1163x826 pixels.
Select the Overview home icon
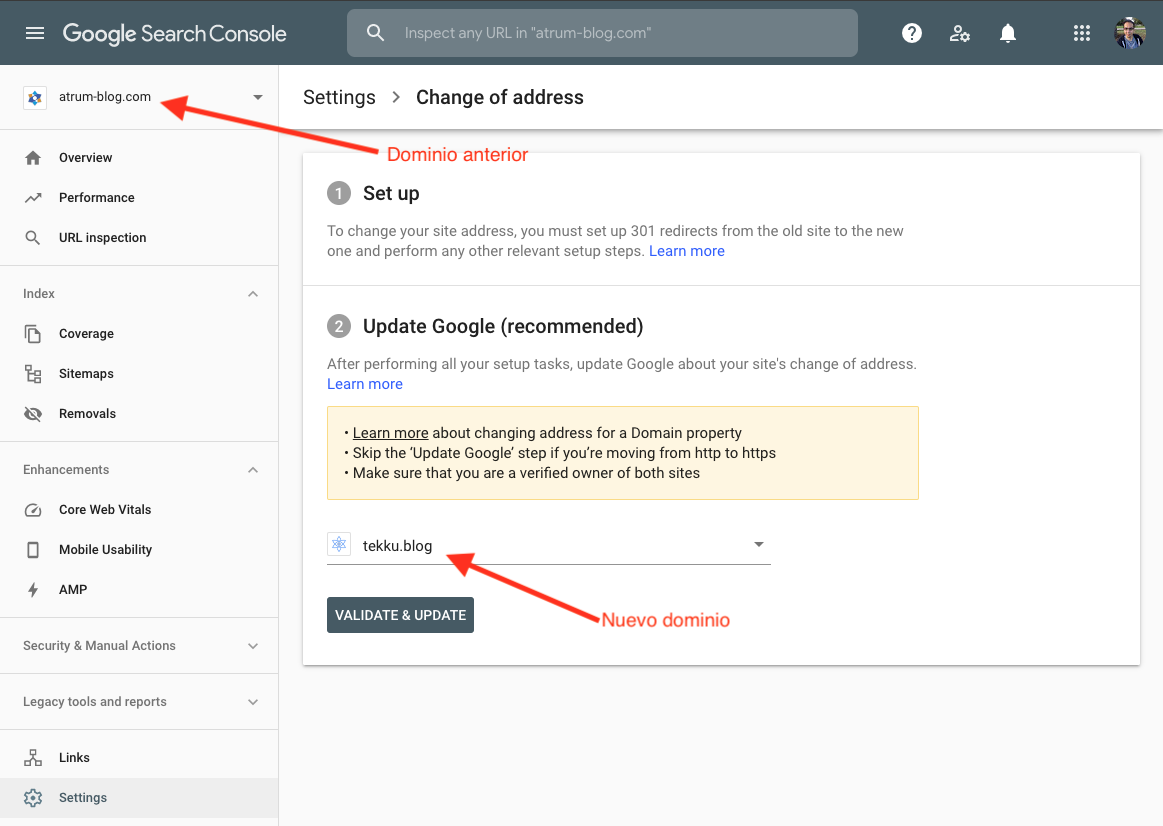click(34, 157)
